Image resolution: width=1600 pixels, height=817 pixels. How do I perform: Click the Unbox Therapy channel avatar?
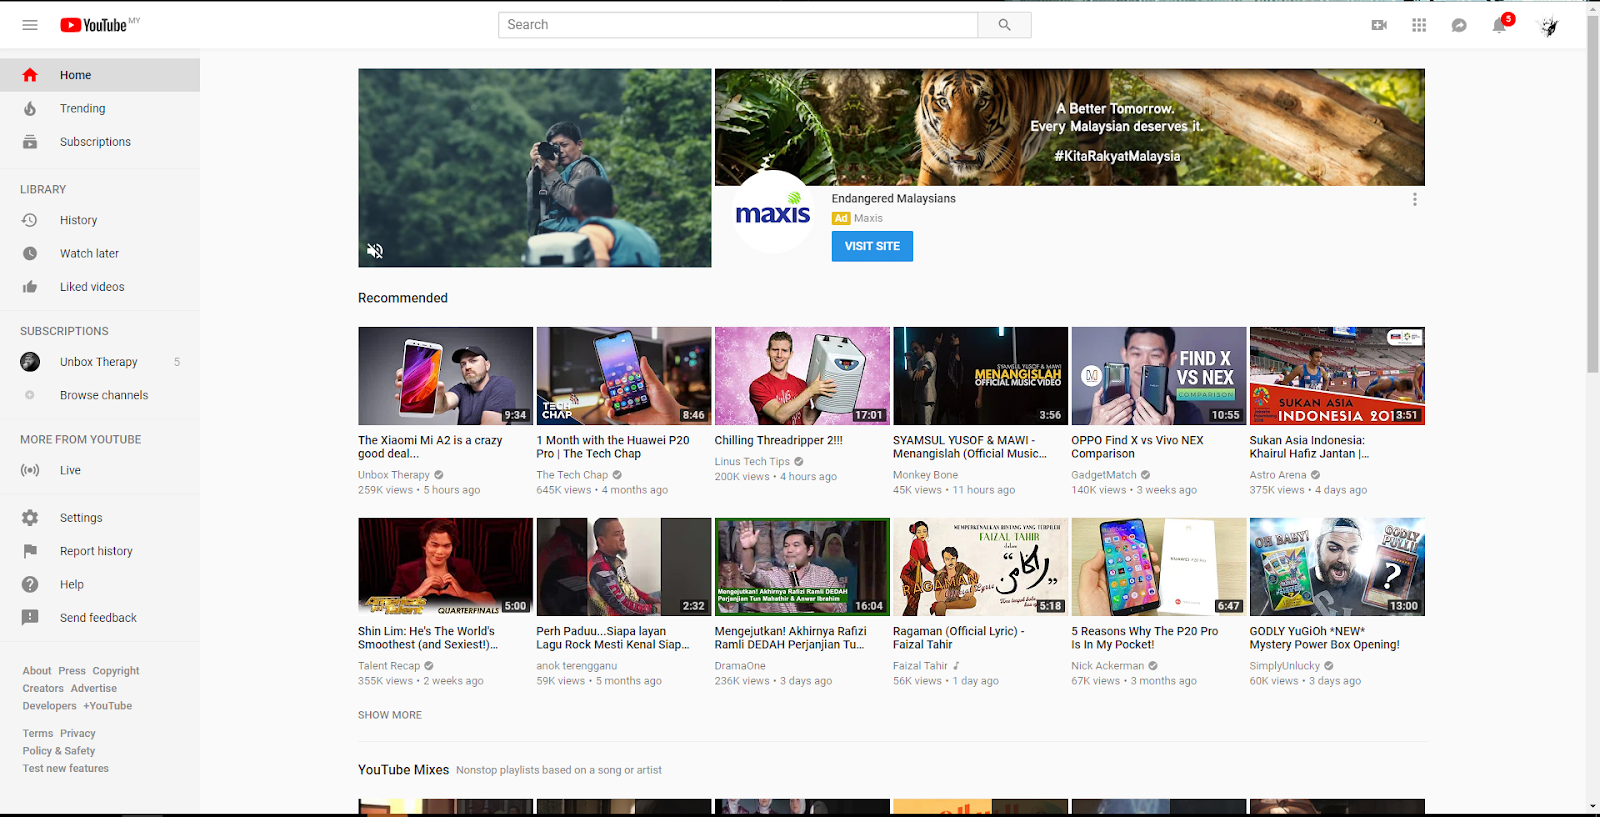(30, 362)
